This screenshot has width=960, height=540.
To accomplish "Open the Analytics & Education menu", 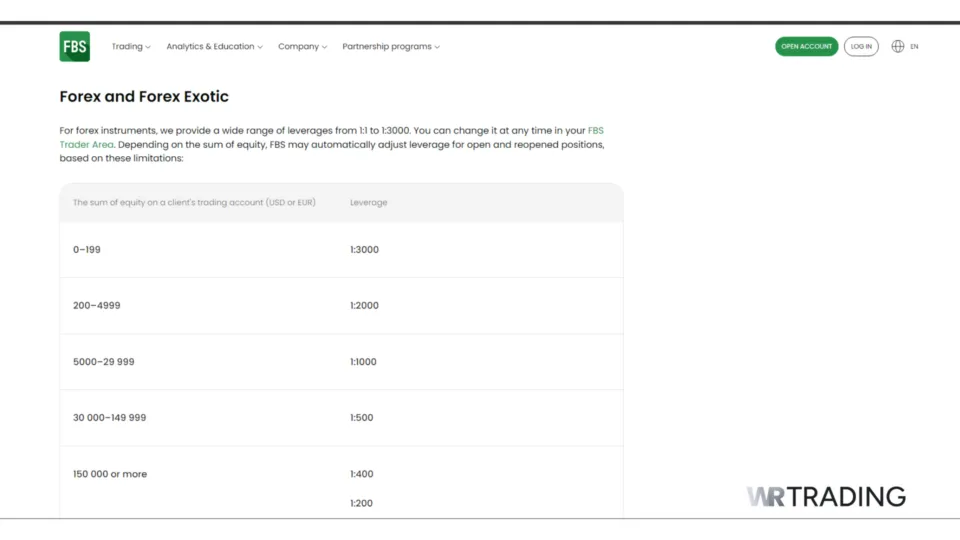I will (210, 46).
